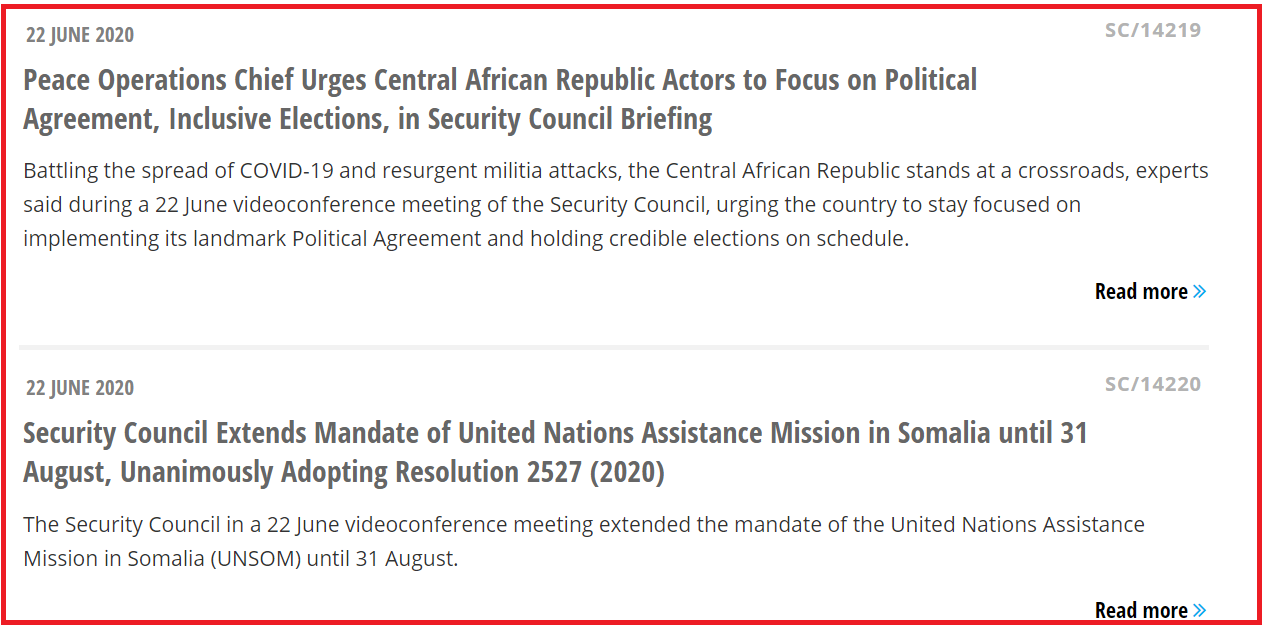The height and width of the screenshot is (626, 1264).
Task: Click the double-chevron icon after second Read more
Action: coord(1200,610)
